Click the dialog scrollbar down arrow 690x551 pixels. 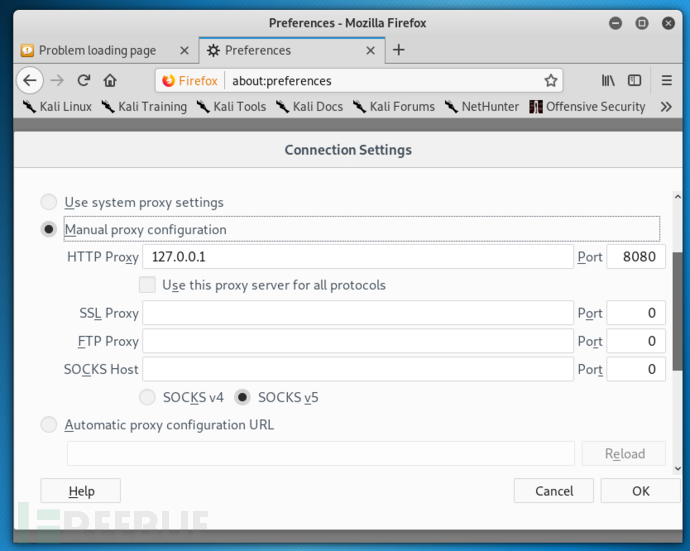coord(678,469)
